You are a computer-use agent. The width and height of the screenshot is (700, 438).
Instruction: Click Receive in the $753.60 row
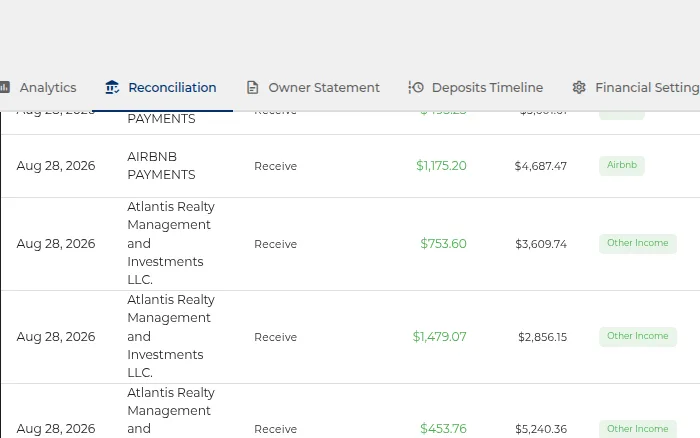coord(275,244)
